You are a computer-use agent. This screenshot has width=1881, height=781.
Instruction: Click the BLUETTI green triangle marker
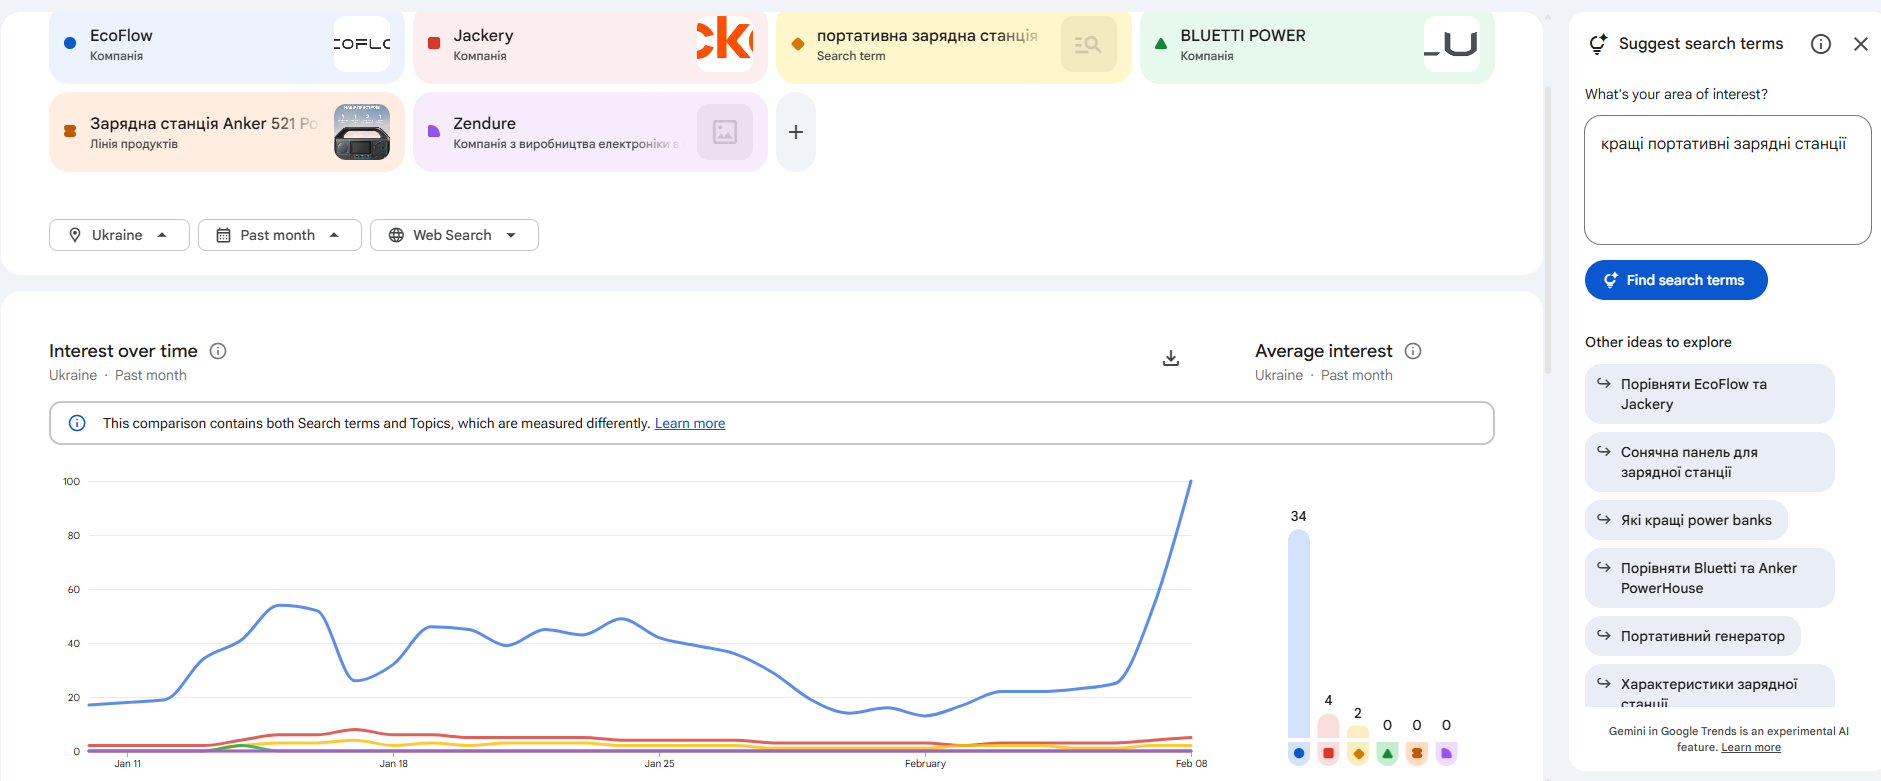1161,44
